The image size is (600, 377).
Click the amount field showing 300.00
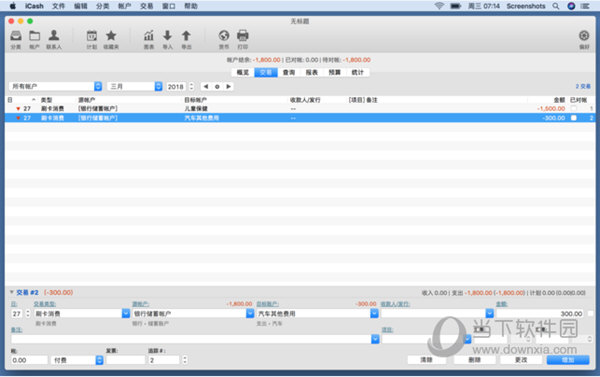pyautogui.click(x=540, y=313)
